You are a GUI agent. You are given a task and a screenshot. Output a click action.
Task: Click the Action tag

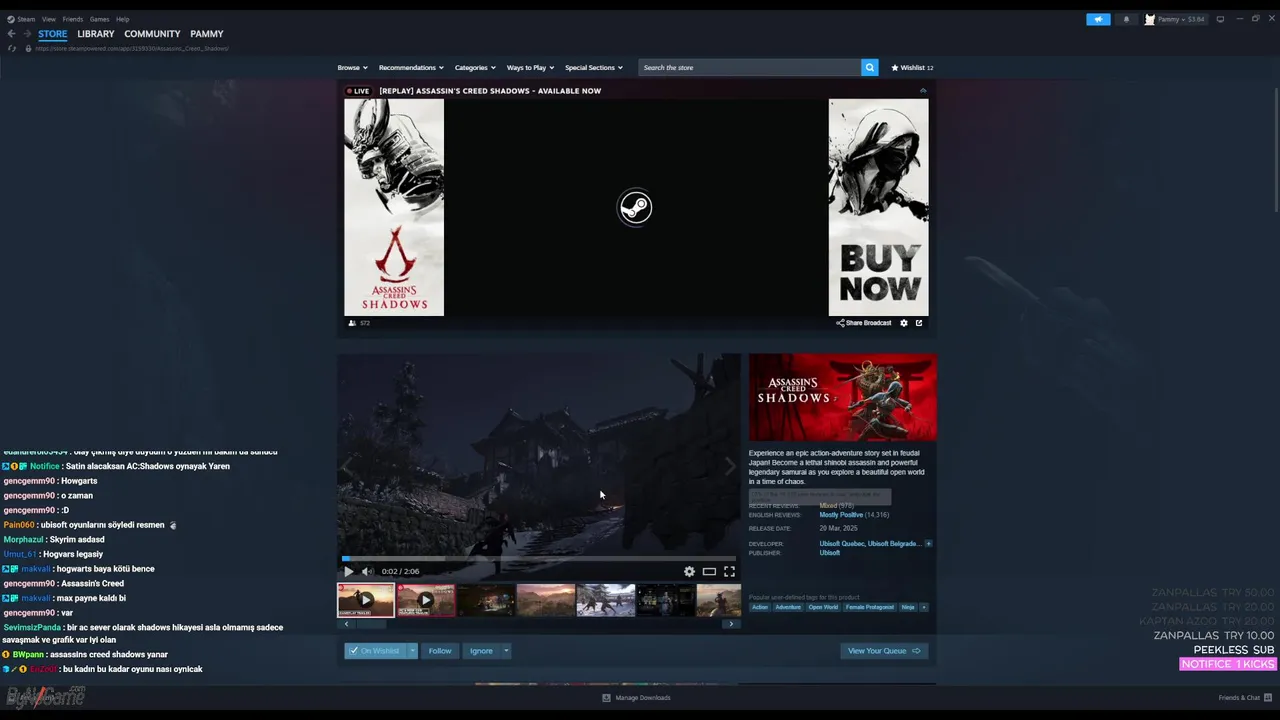[x=760, y=607]
